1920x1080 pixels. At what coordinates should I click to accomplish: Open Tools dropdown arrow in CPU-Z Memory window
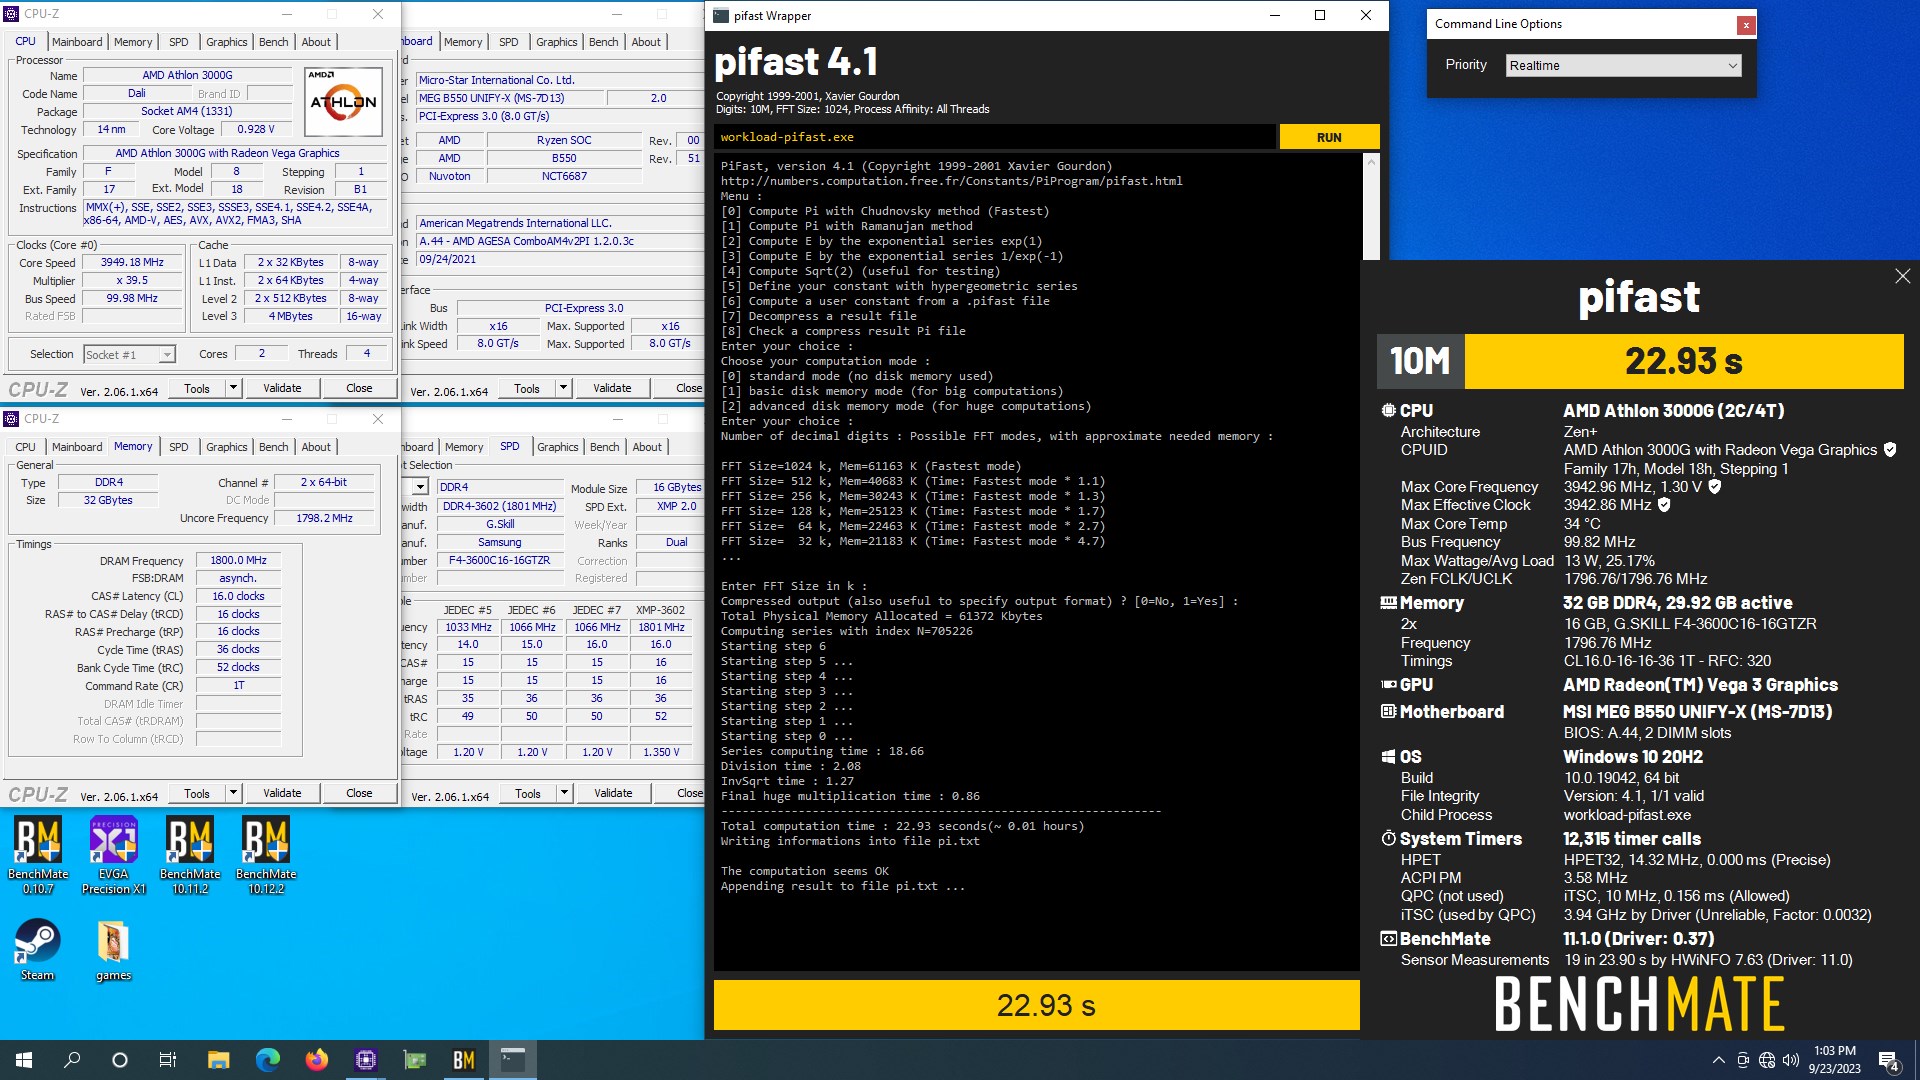pos(233,793)
